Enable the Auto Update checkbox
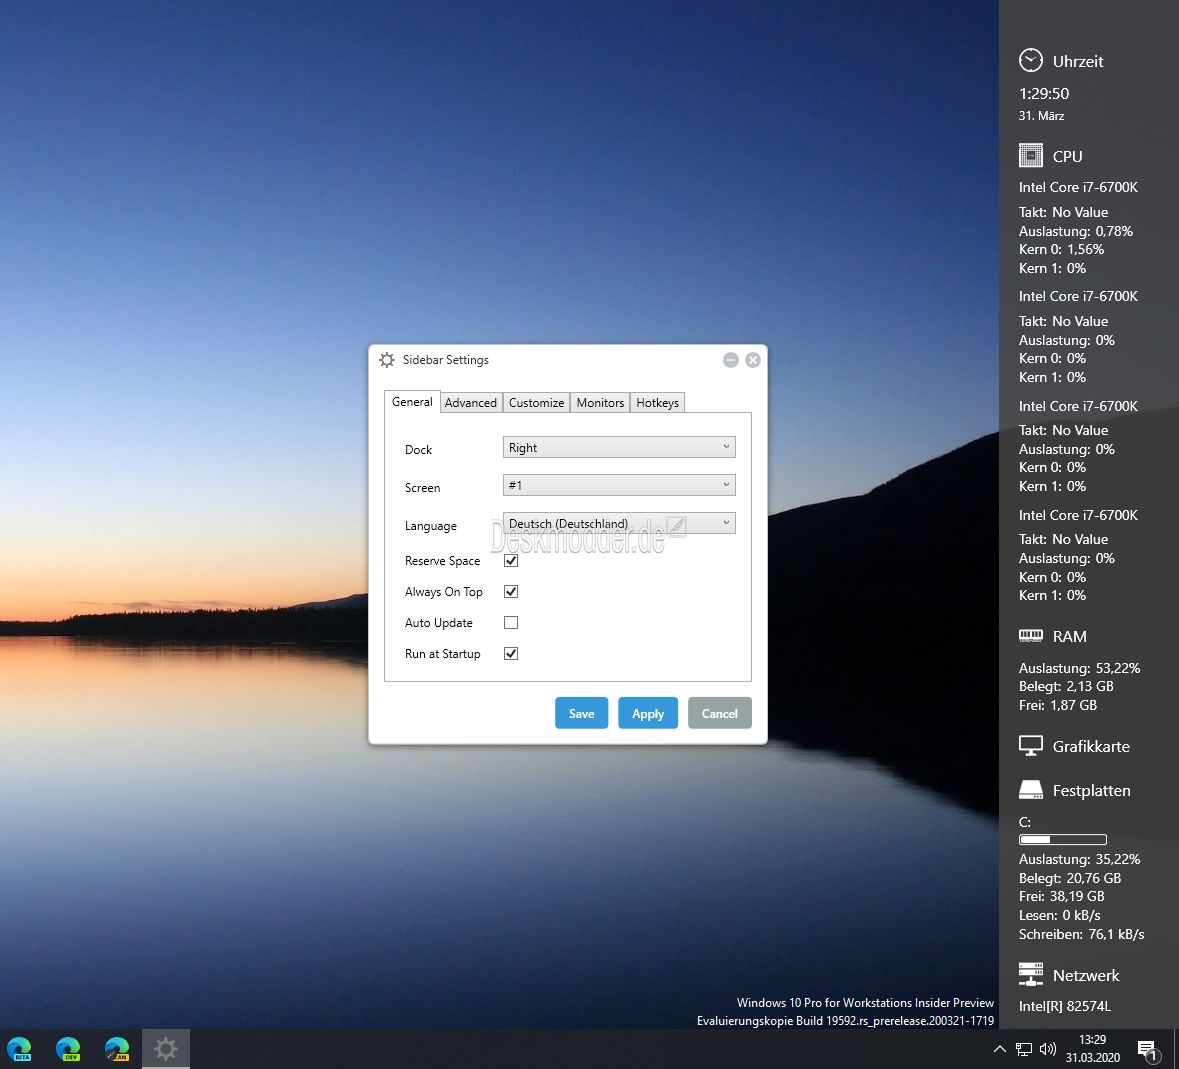Screen dimensions: 1179x1069 [x=511, y=622]
